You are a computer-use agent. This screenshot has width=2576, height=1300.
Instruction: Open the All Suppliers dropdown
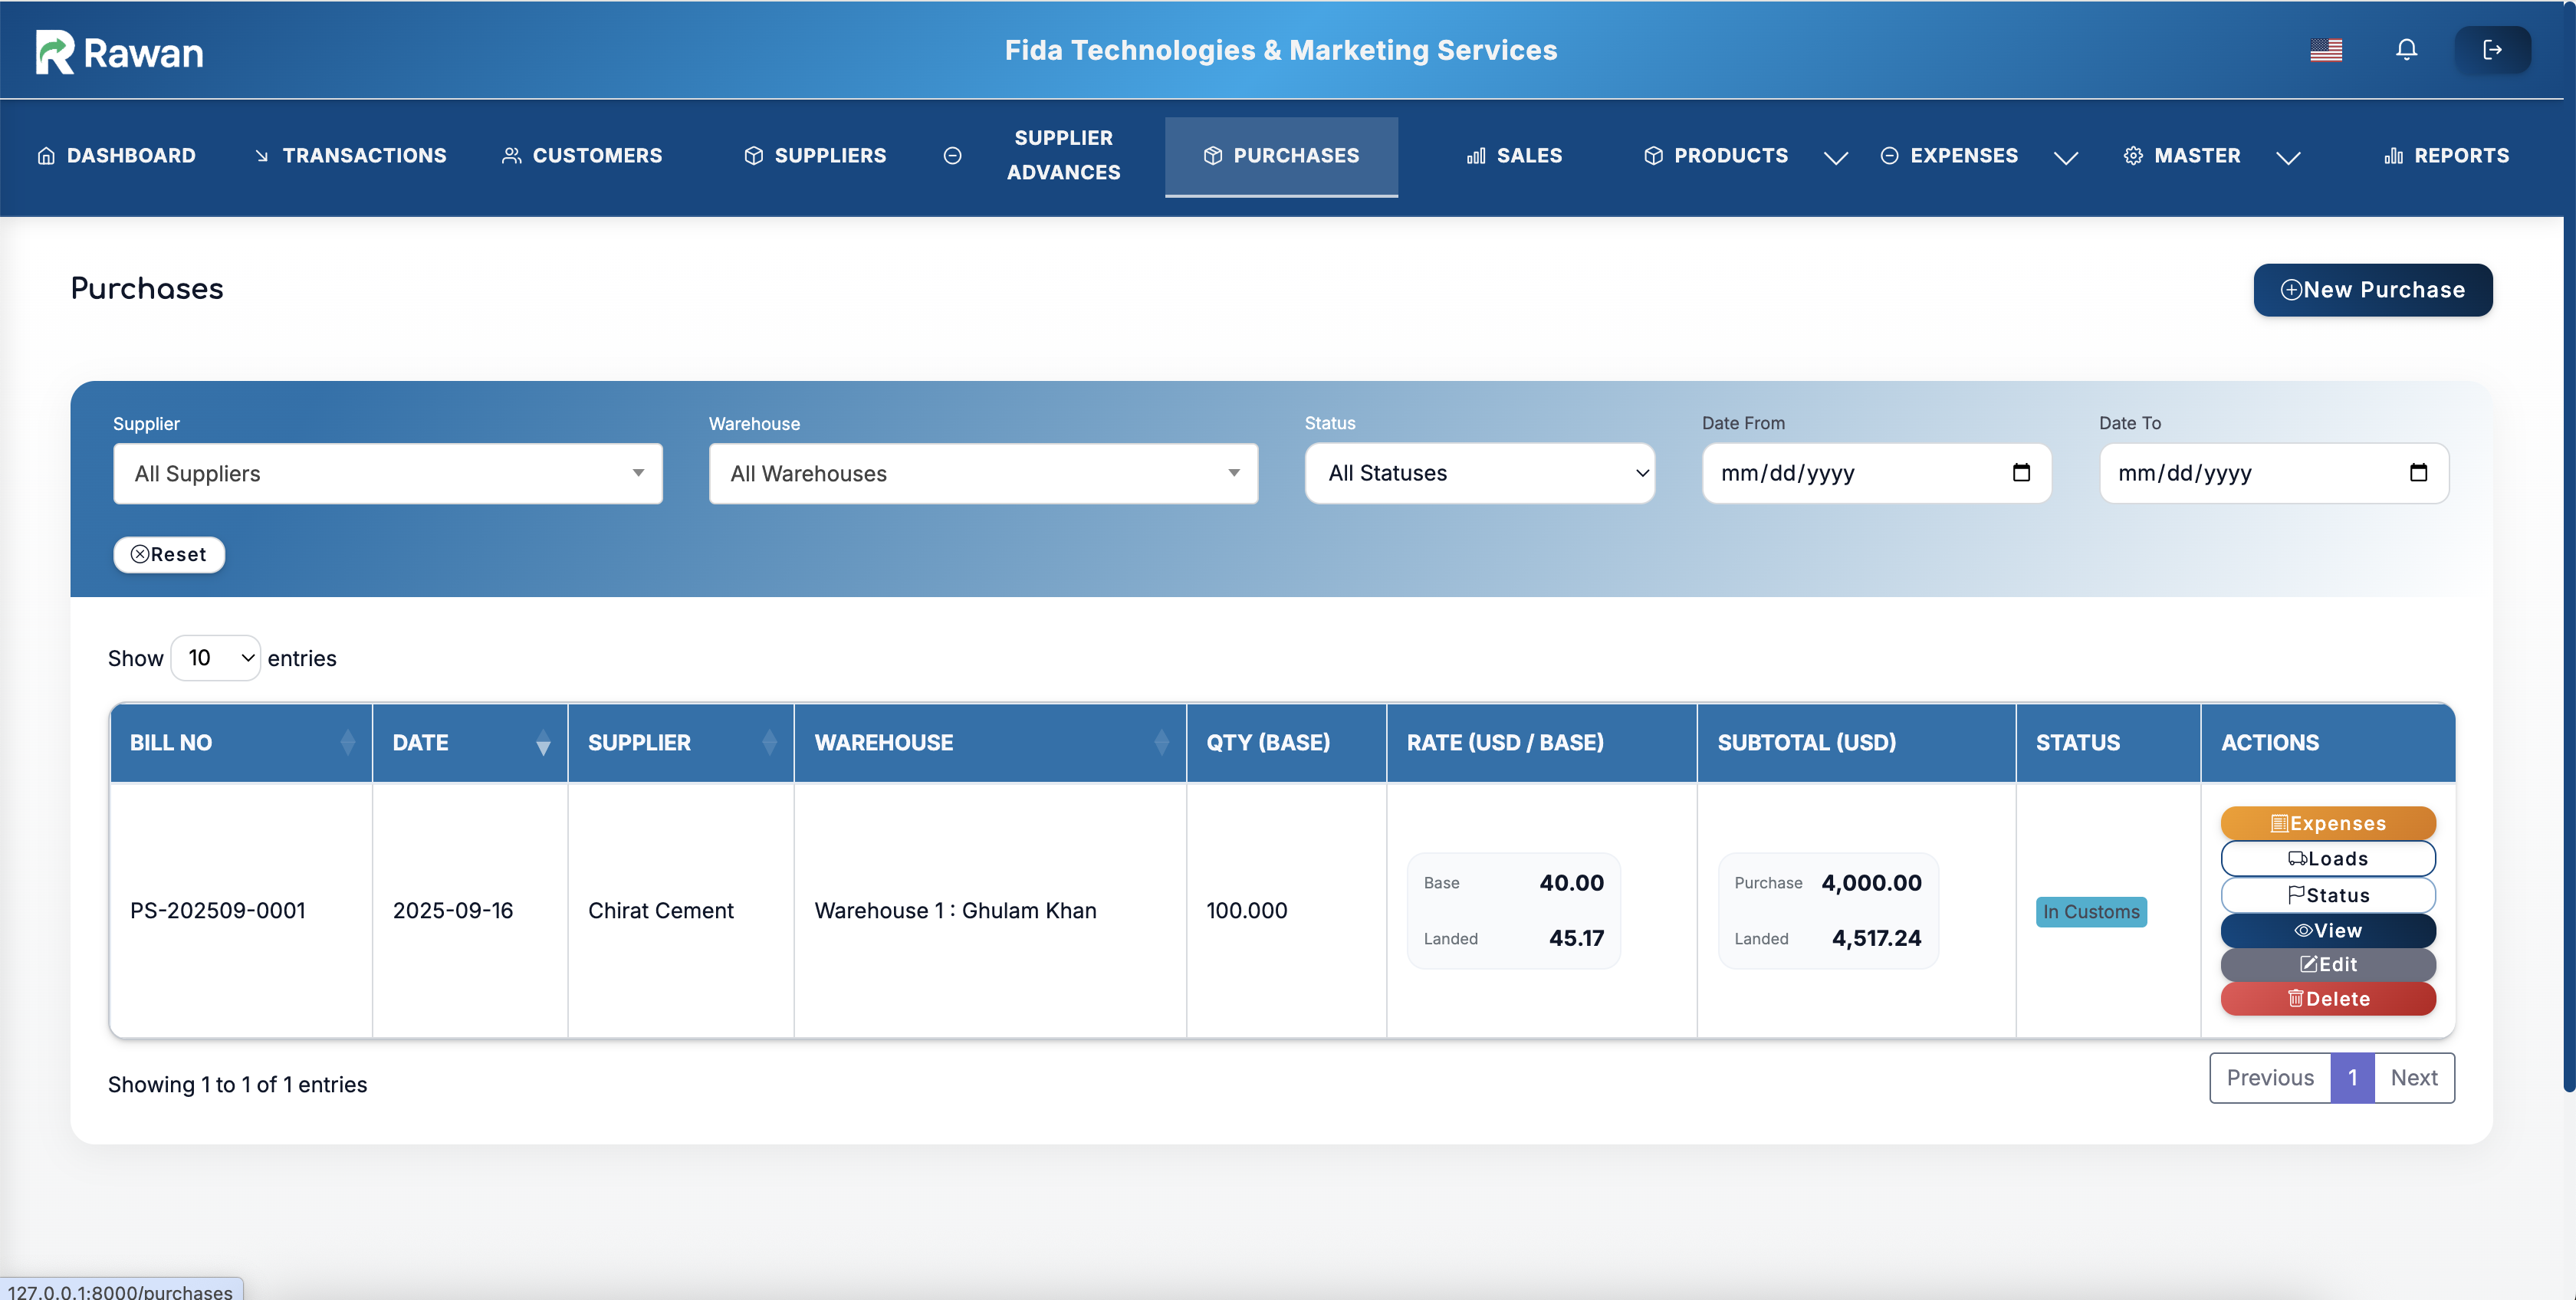(387, 474)
